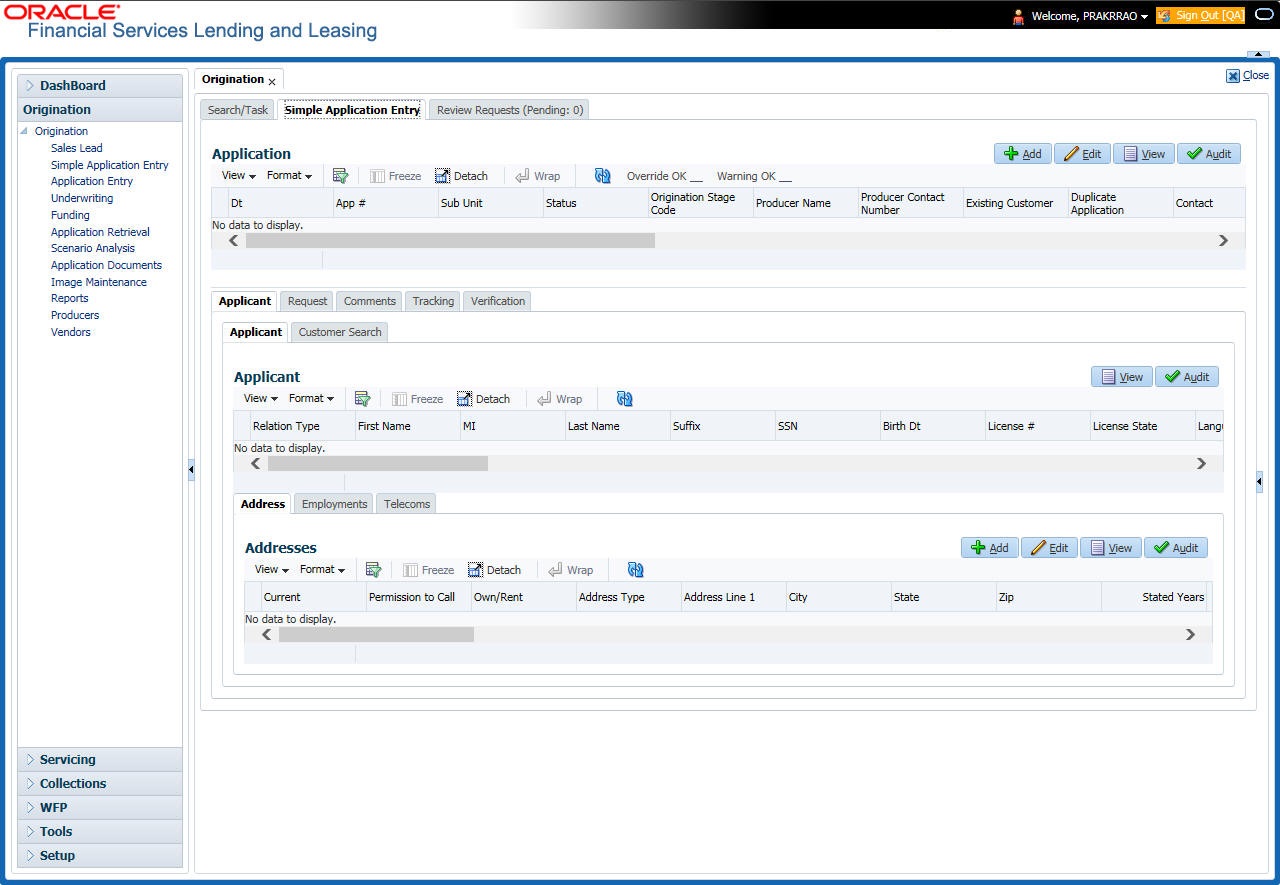Open Sales Lead in the navigation tree
Screen dimensions: 1280x885
tap(77, 148)
